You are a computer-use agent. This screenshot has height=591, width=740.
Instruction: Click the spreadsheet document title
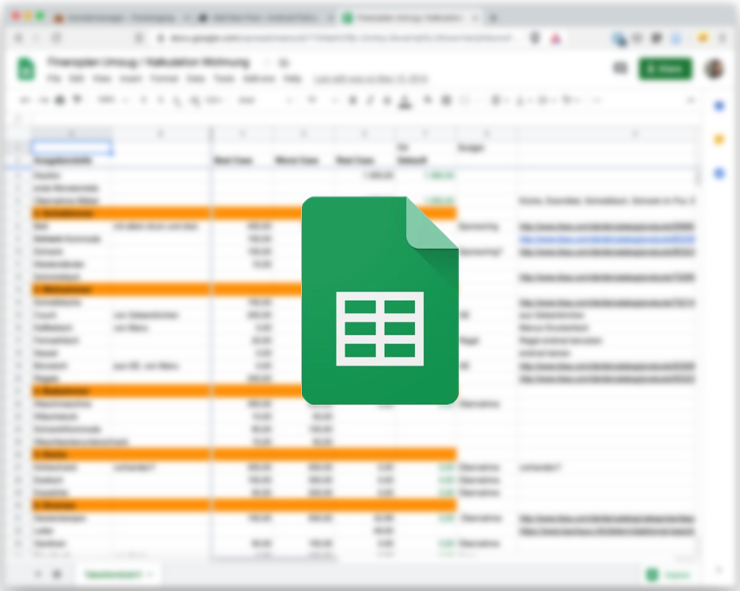click(x=148, y=62)
